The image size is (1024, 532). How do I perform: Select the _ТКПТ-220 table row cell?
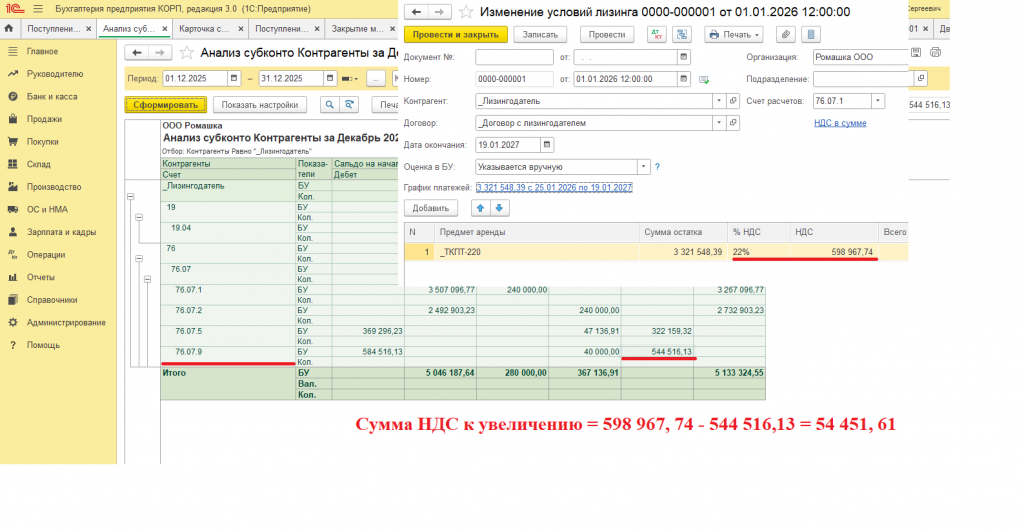tap(536, 252)
